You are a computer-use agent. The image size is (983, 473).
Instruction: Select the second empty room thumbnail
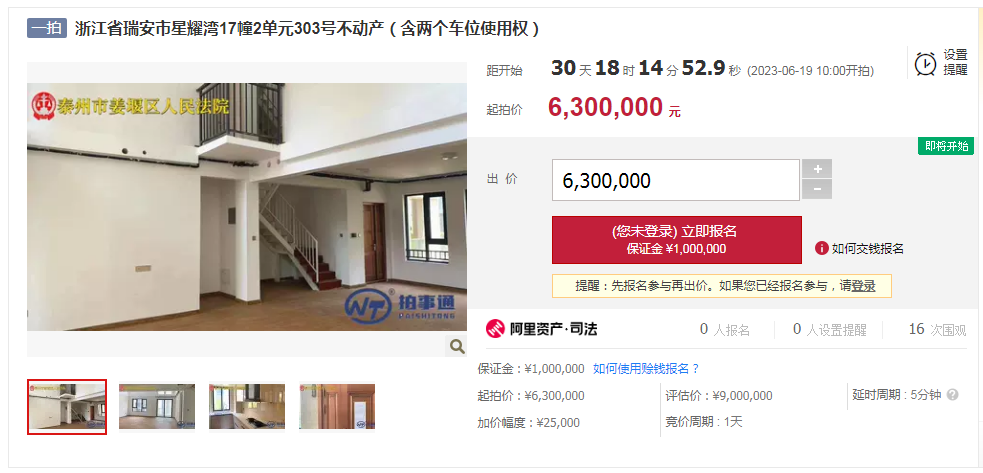click(157, 407)
